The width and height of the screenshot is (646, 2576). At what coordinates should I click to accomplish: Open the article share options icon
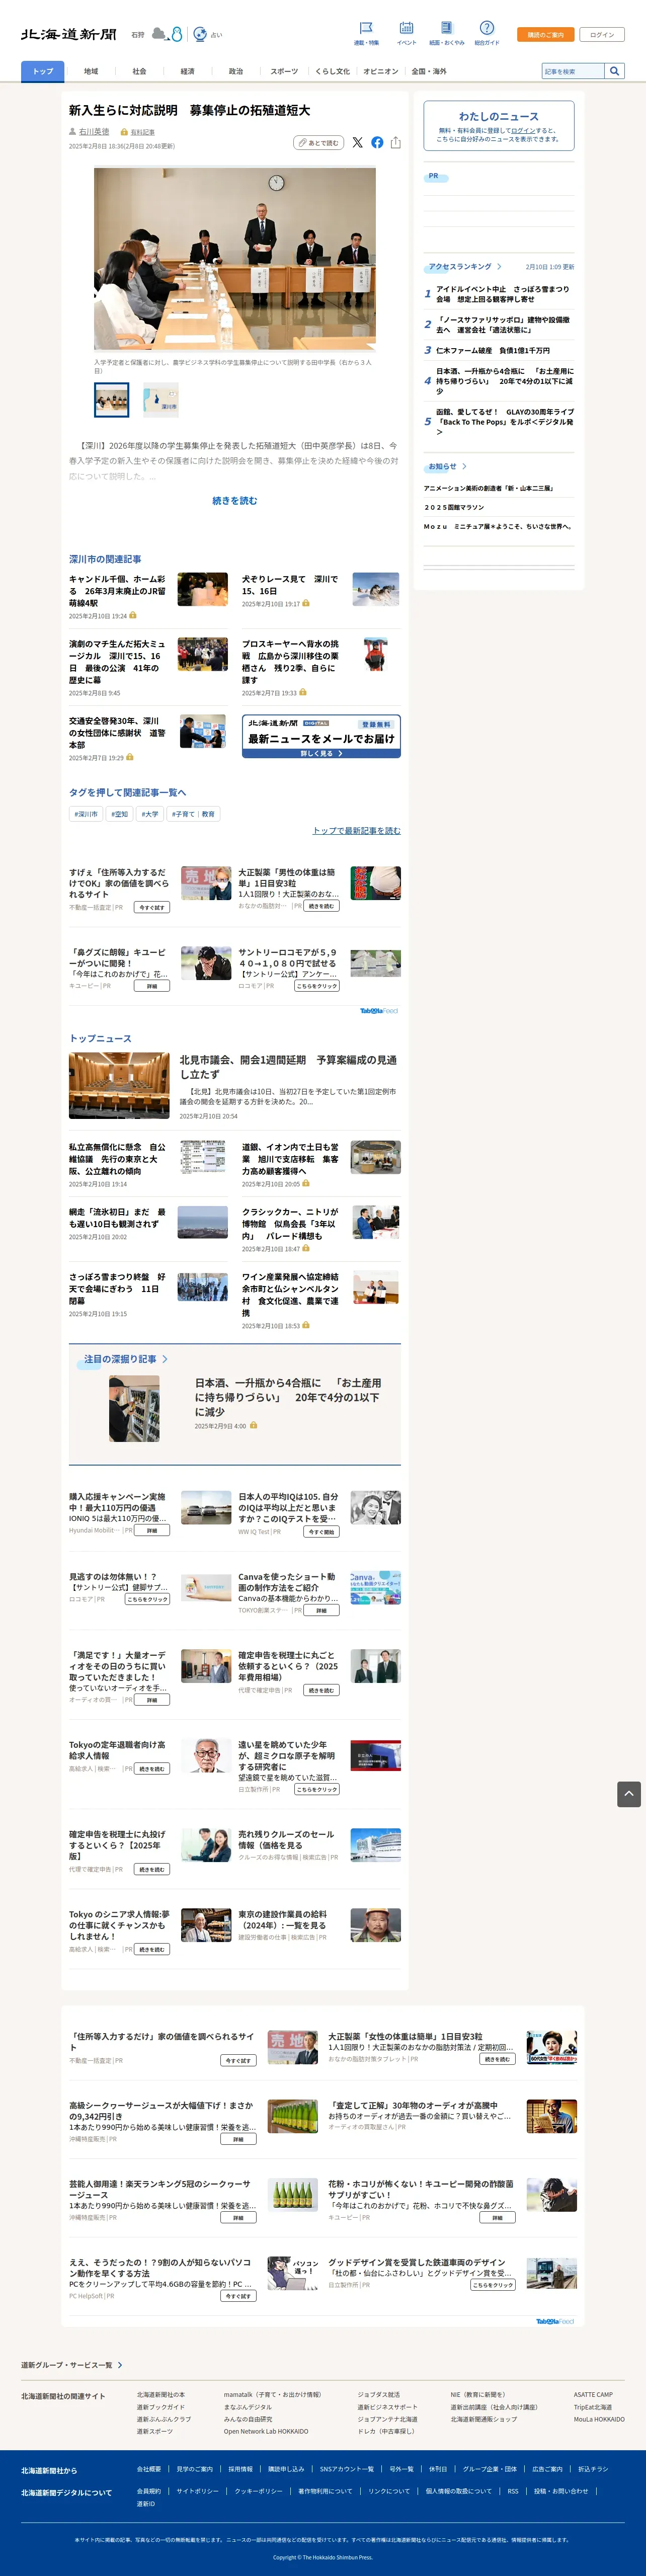coord(396,142)
